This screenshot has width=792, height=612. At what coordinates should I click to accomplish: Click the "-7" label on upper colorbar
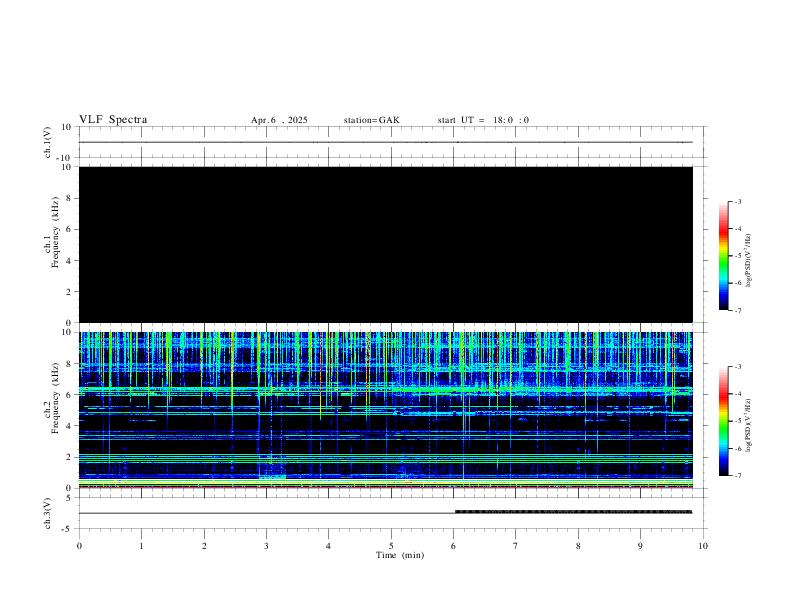click(x=737, y=310)
